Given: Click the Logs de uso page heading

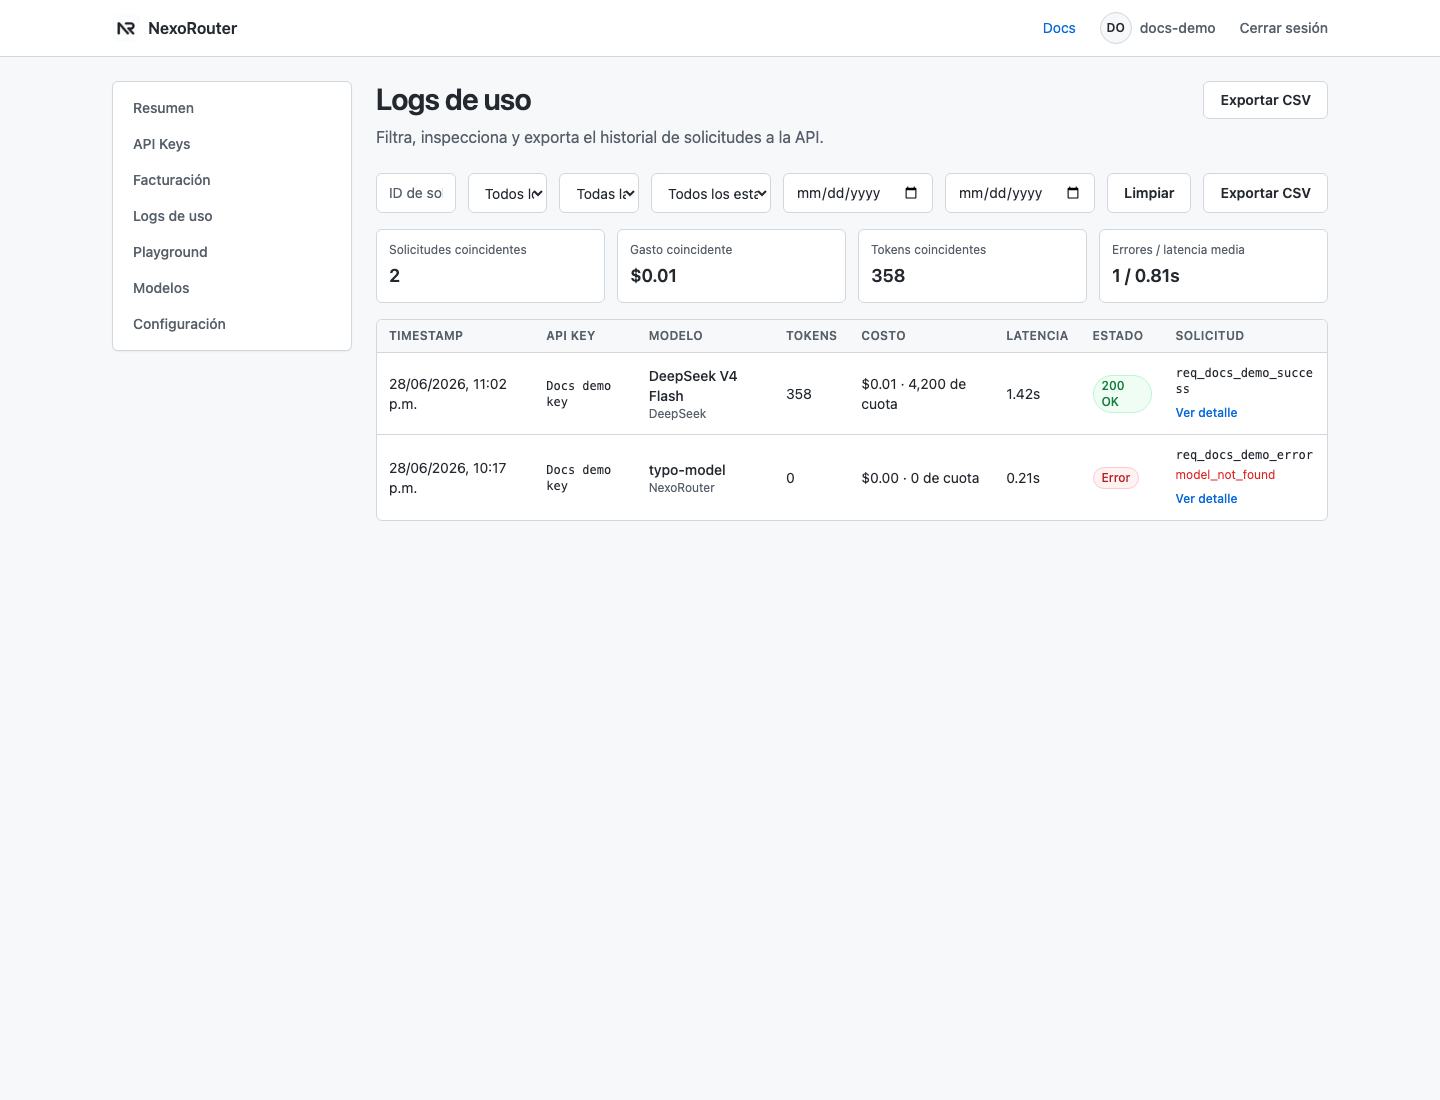Looking at the screenshot, I should [453, 100].
